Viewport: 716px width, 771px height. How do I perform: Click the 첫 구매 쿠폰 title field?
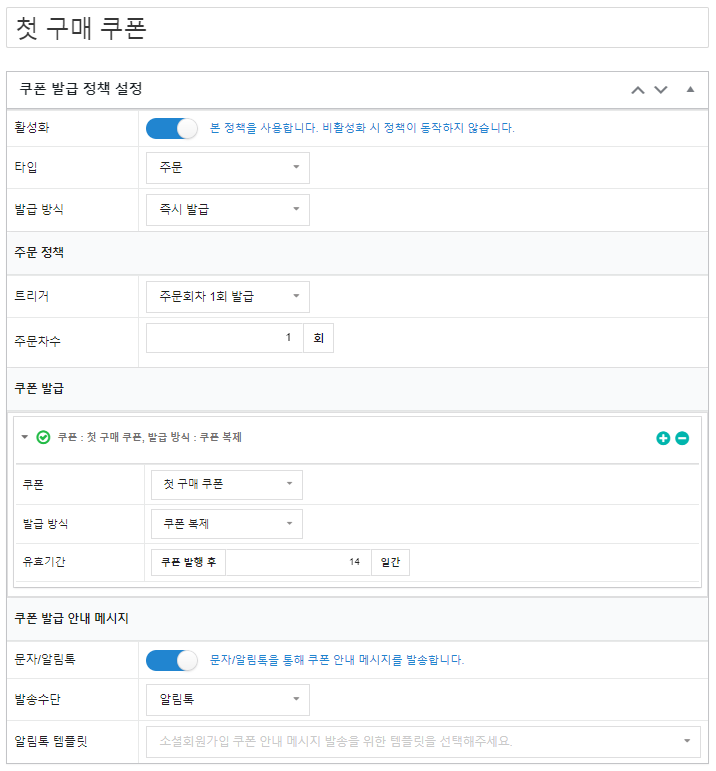(358, 28)
